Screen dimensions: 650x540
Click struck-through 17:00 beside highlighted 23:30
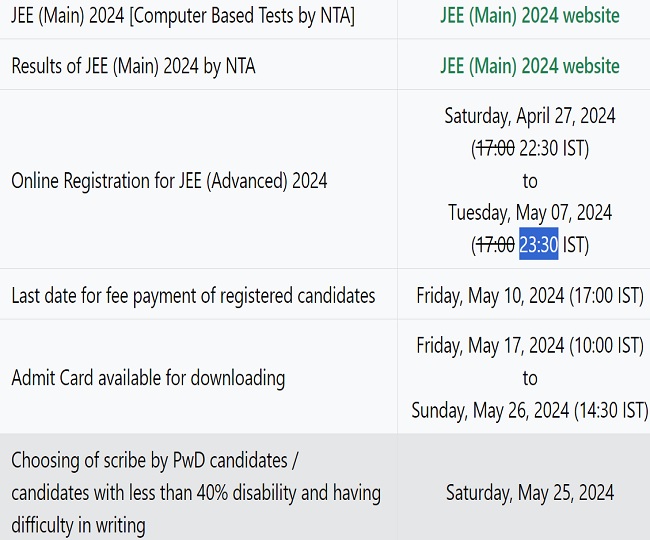pos(495,245)
